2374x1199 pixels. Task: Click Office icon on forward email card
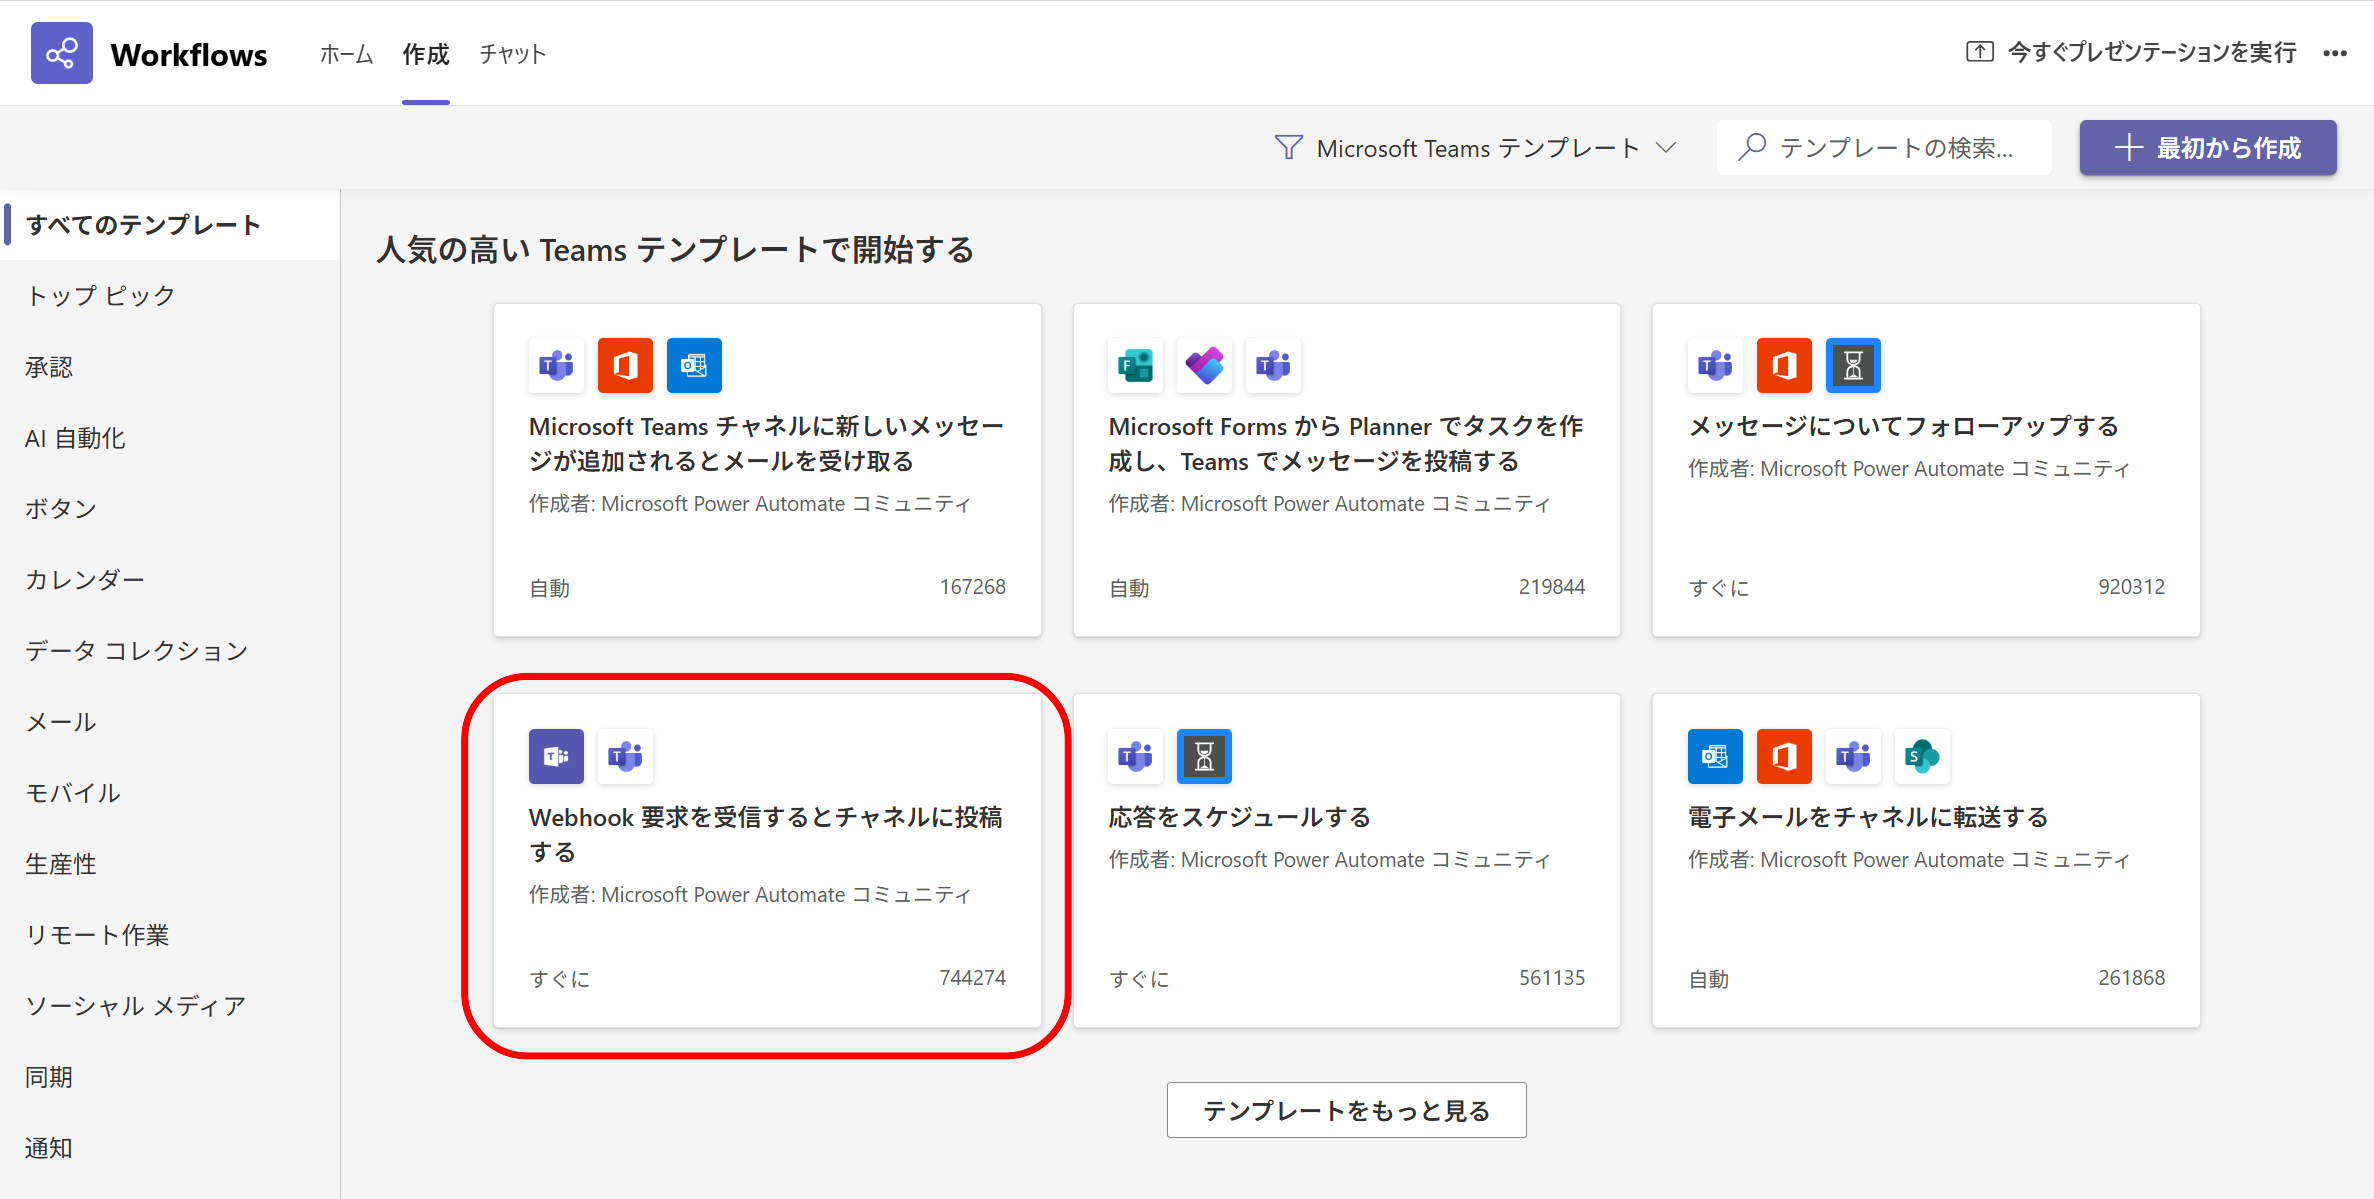(x=1784, y=756)
